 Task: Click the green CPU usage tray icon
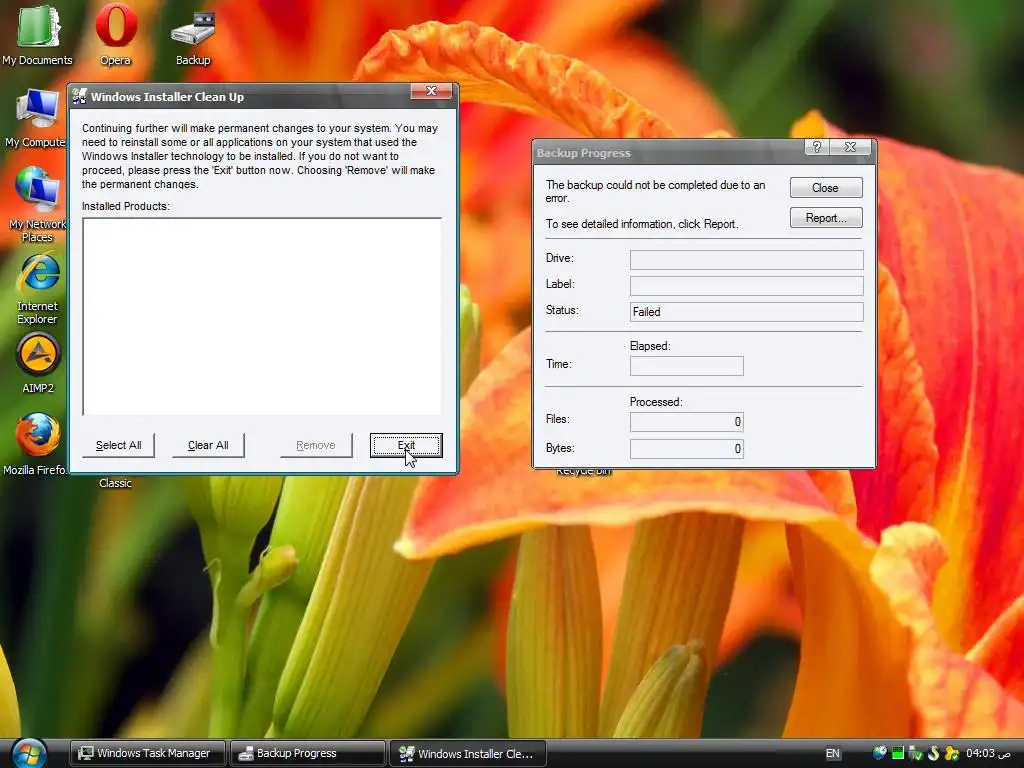click(x=898, y=753)
